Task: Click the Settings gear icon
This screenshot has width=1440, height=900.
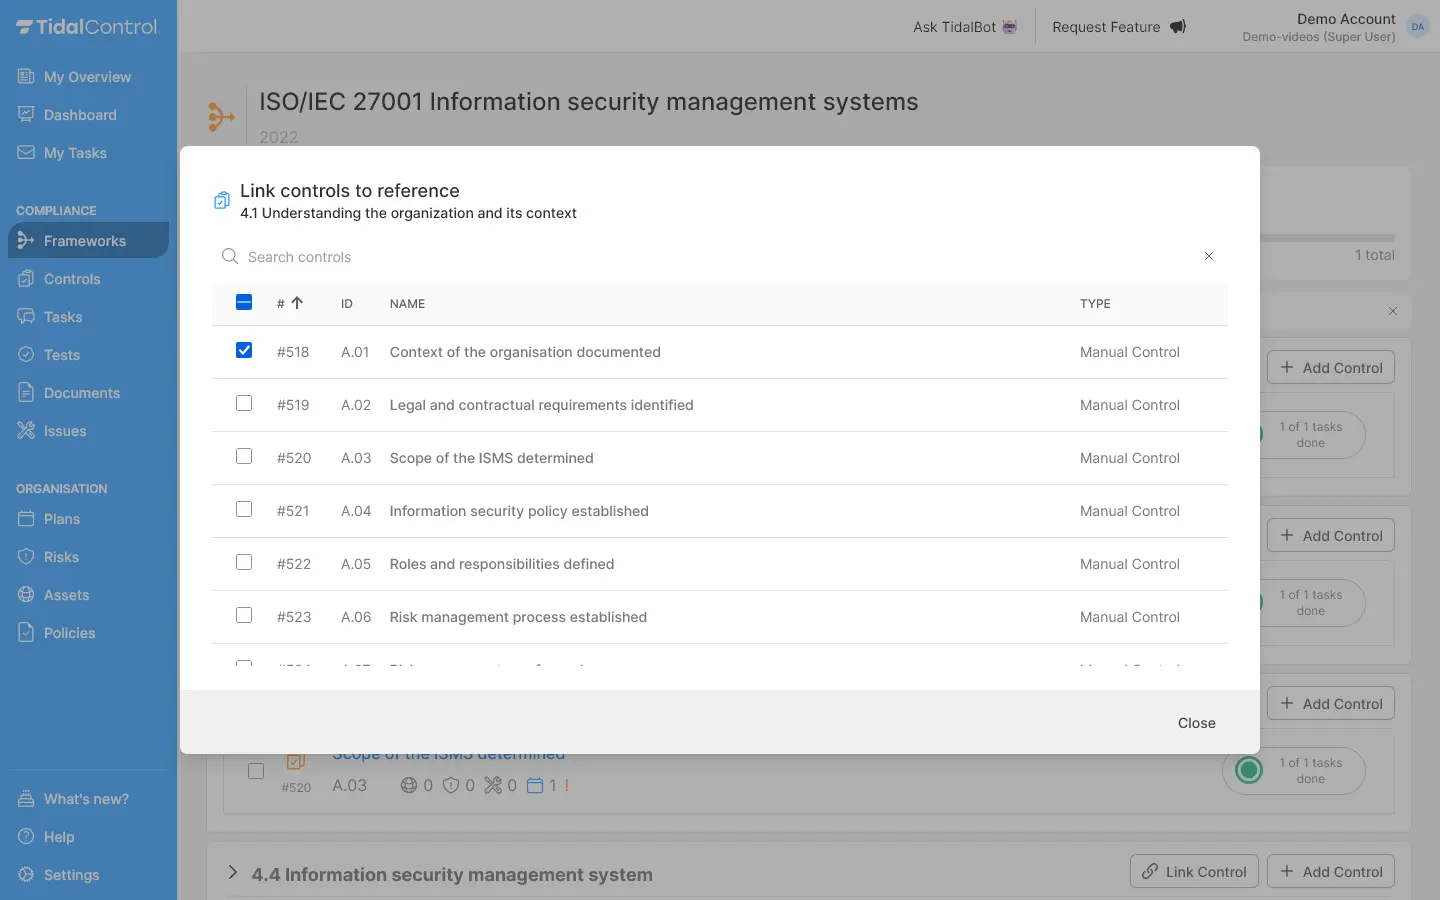Action: (26, 875)
